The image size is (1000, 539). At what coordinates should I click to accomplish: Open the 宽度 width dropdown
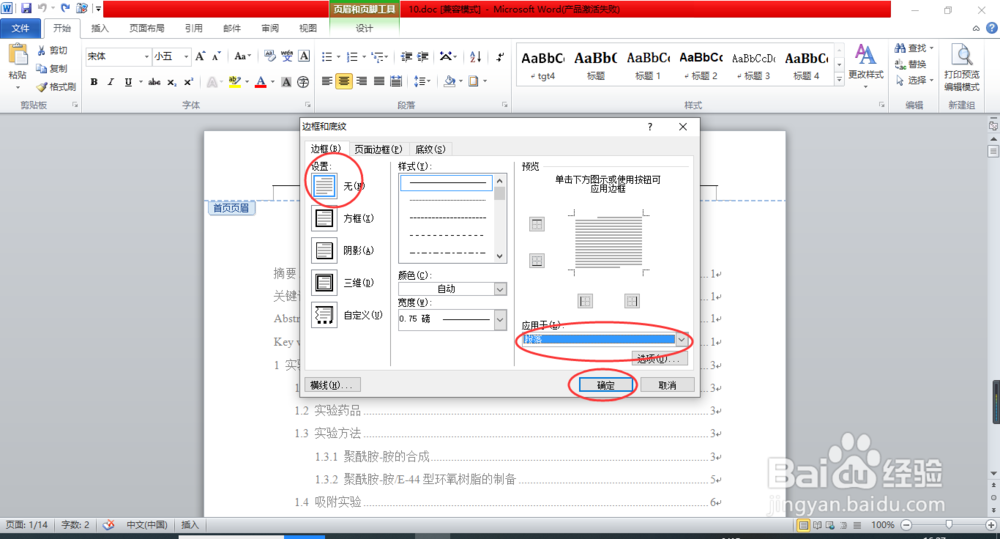click(x=500, y=319)
